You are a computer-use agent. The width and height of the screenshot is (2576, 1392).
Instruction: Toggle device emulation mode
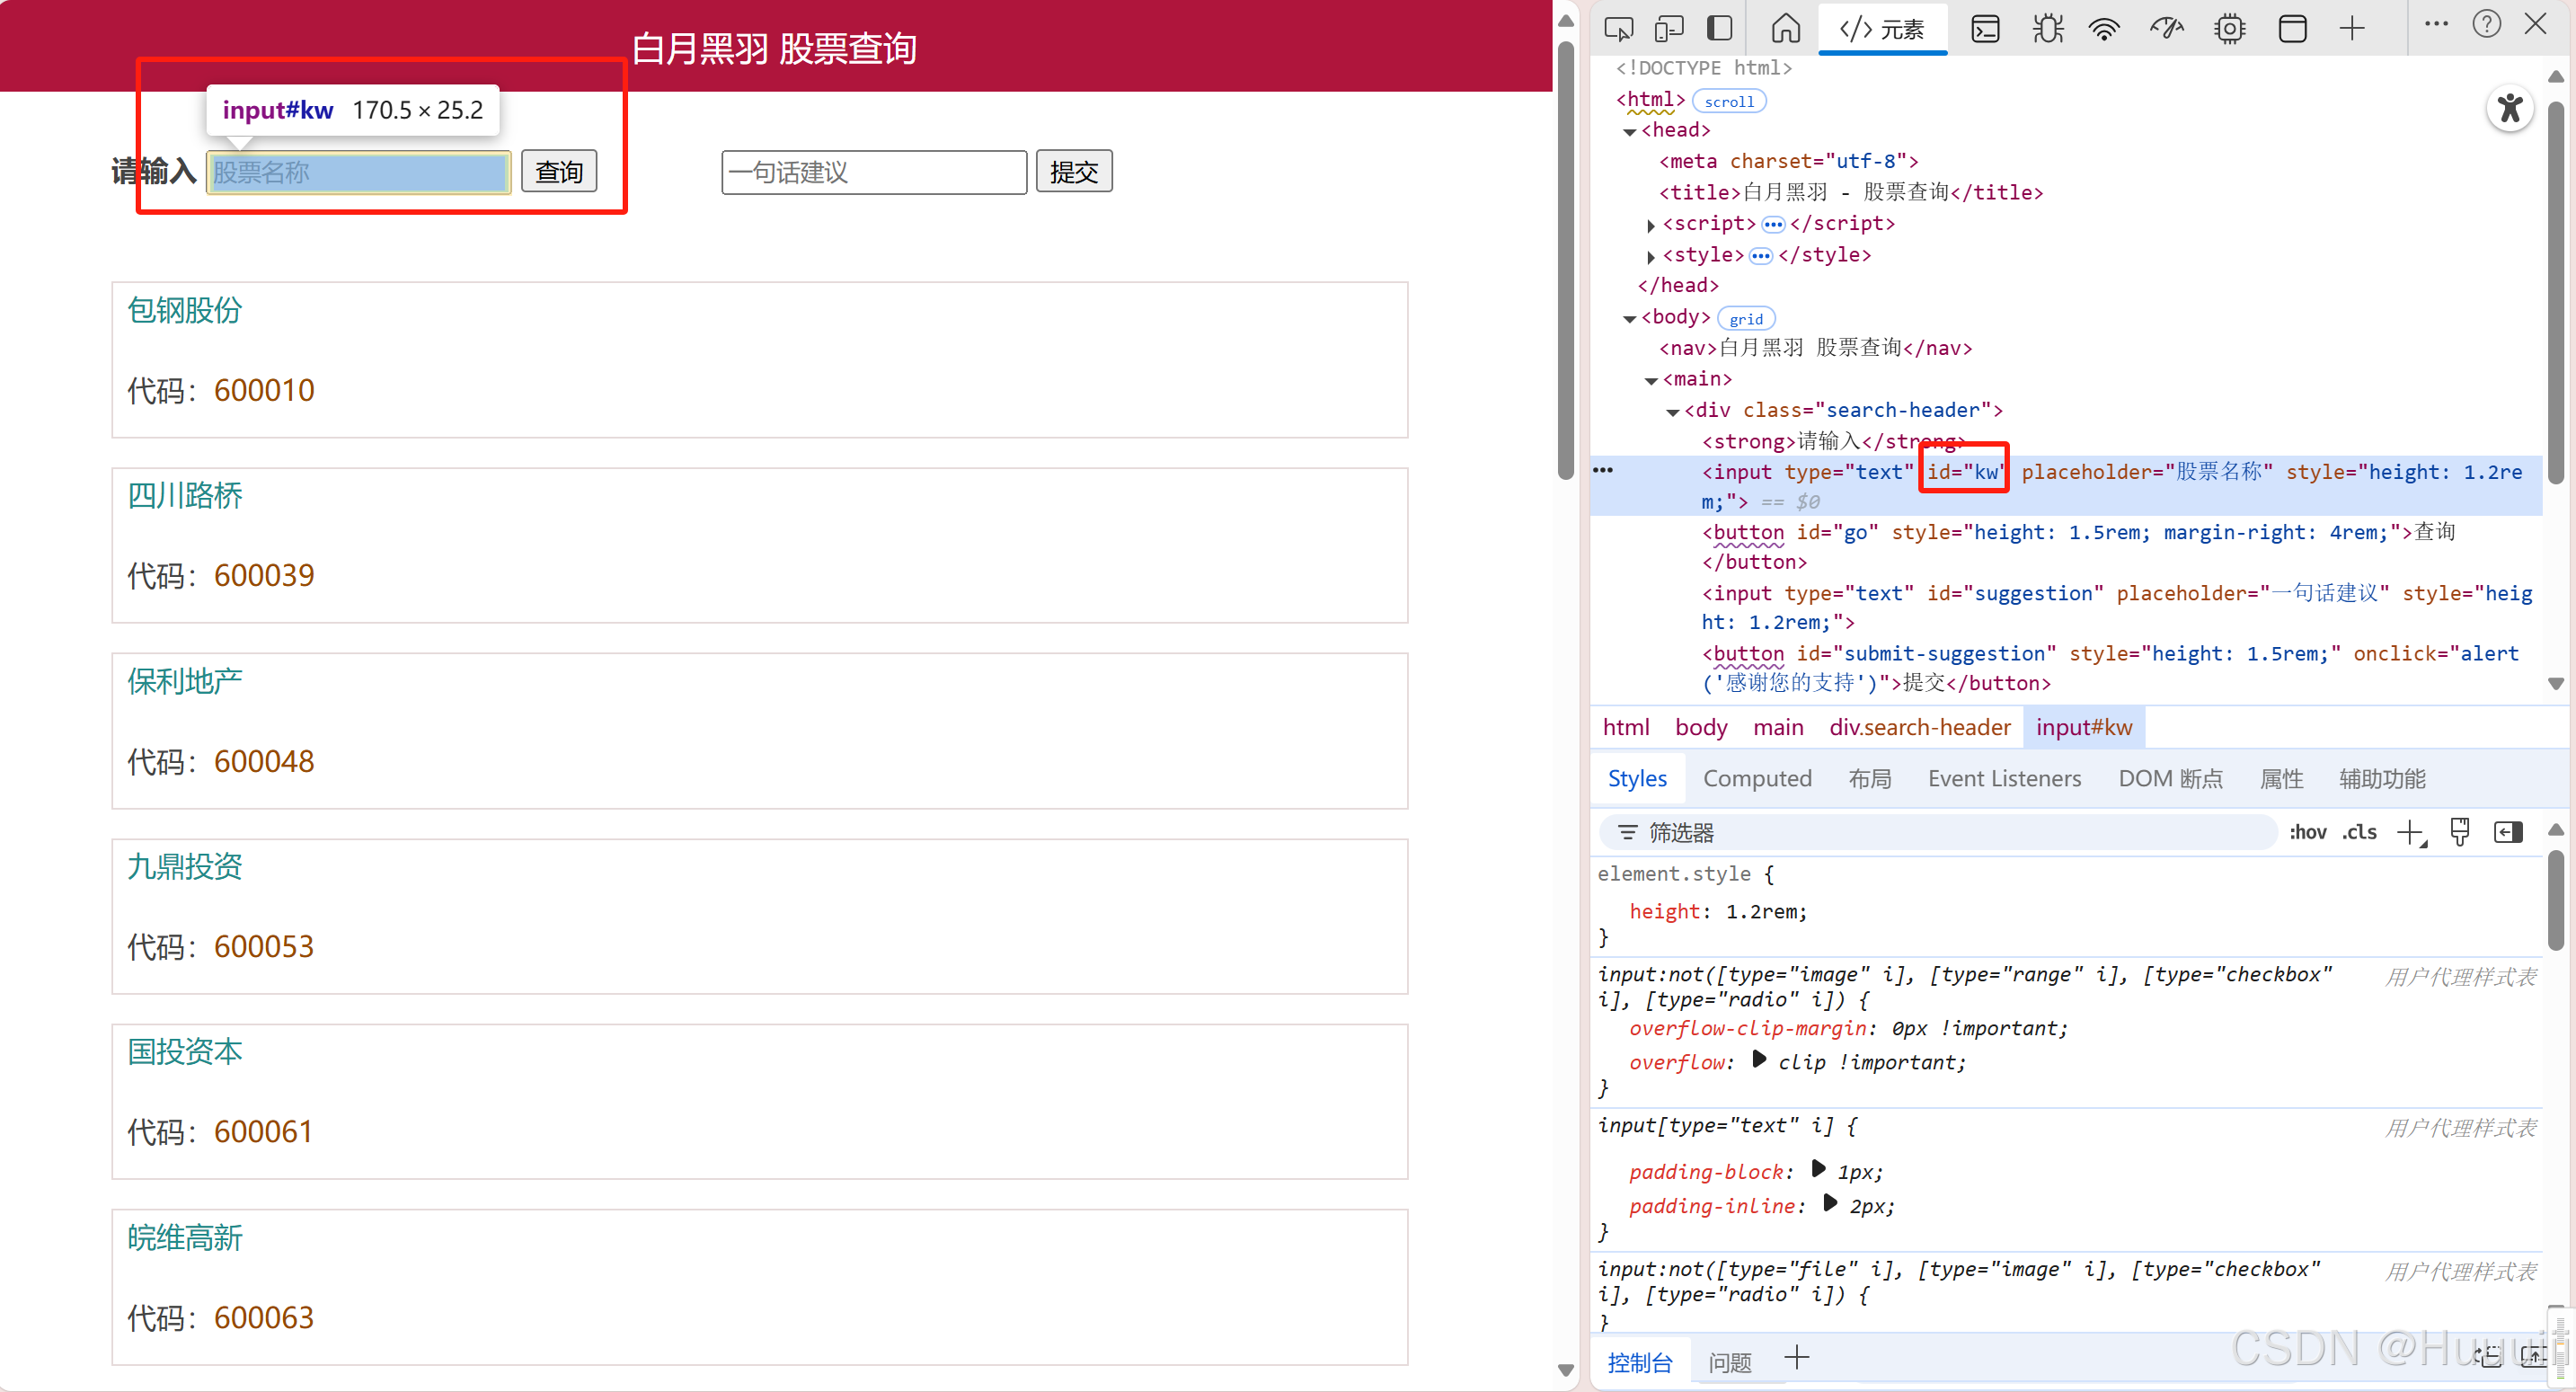tap(1668, 28)
